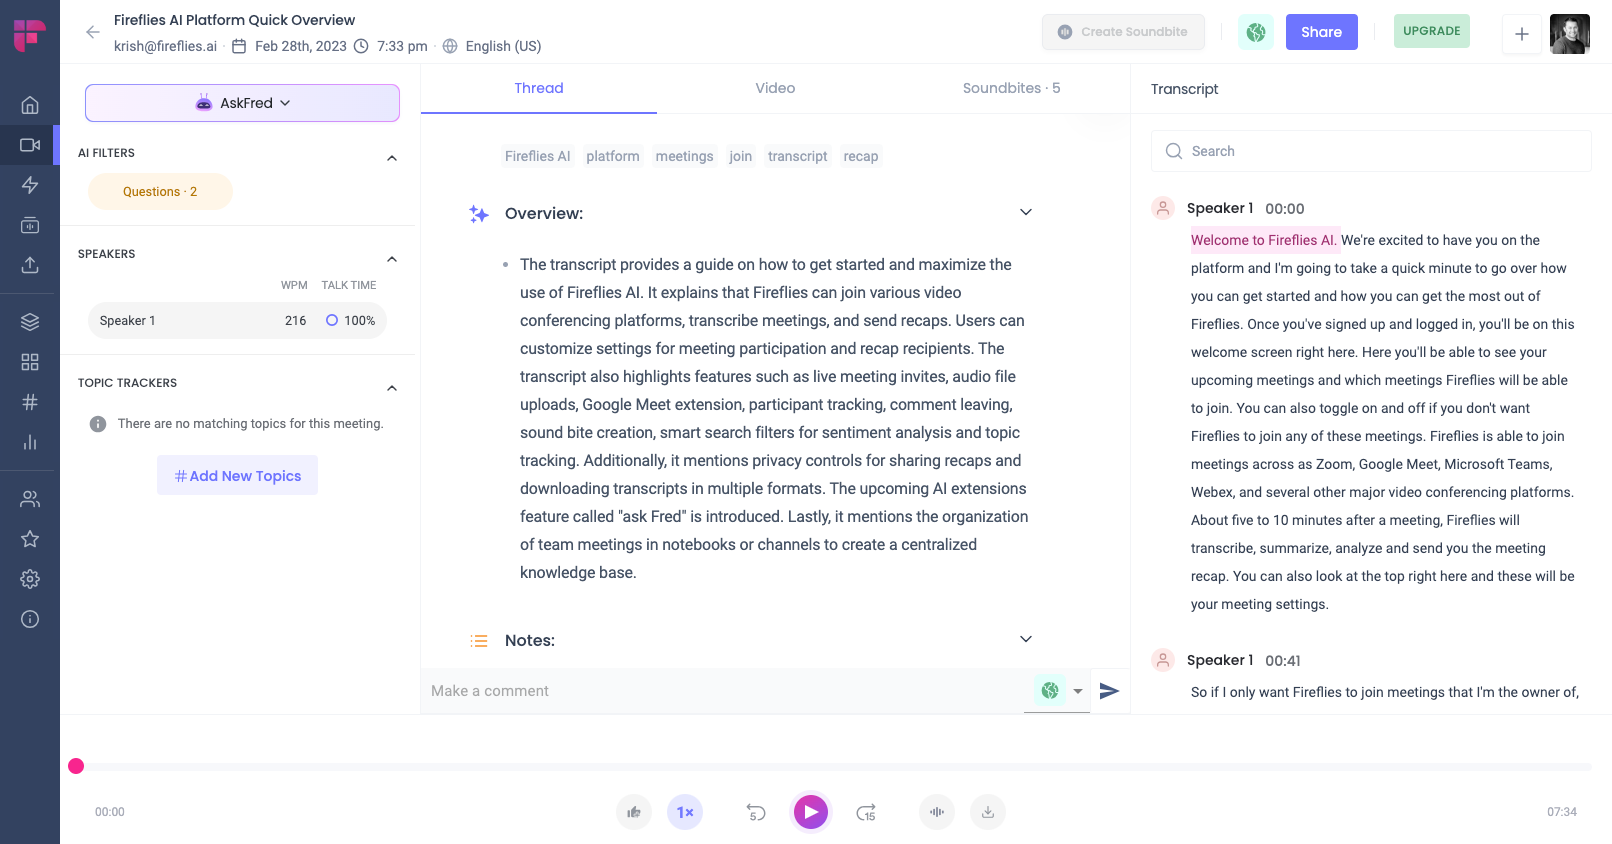
Task: Click the thumbs up reaction button
Action: point(634,812)
